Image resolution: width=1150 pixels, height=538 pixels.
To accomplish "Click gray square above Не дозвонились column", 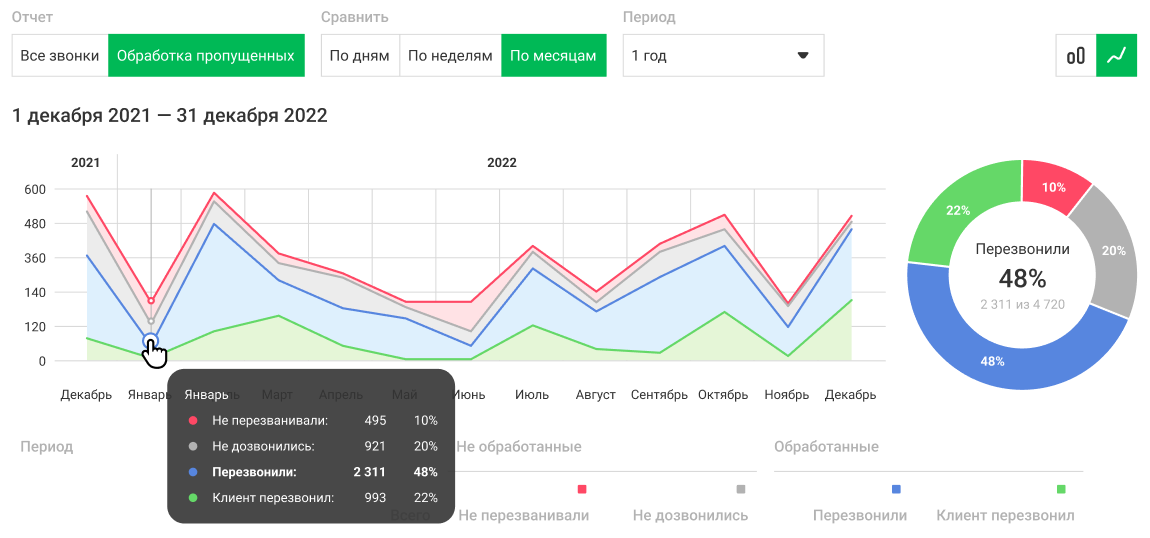I will click(741, 489).
